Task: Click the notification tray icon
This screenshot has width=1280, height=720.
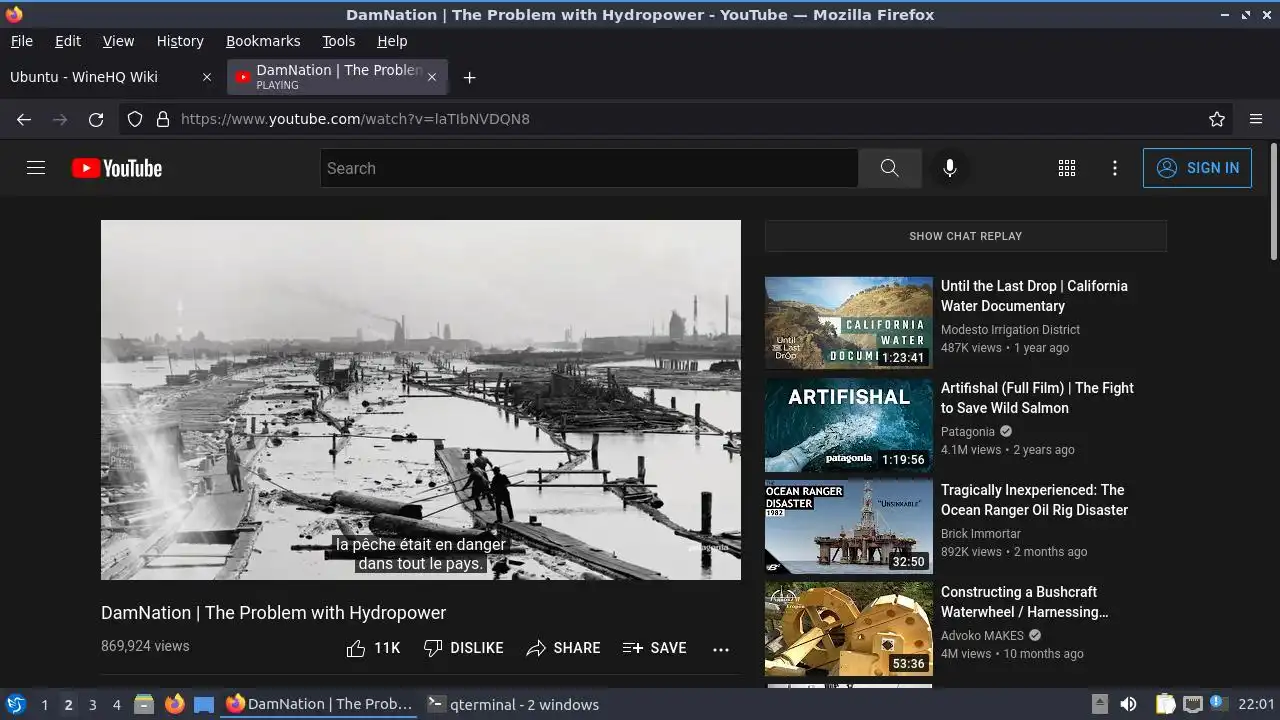Action: pos(1218,704)
